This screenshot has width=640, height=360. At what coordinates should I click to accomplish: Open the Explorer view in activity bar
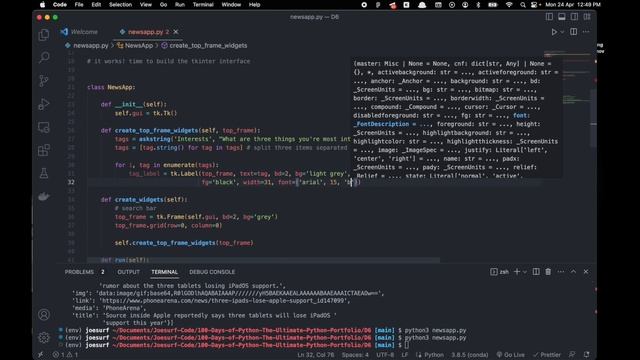pyautogui.click(x=44, y=35)
